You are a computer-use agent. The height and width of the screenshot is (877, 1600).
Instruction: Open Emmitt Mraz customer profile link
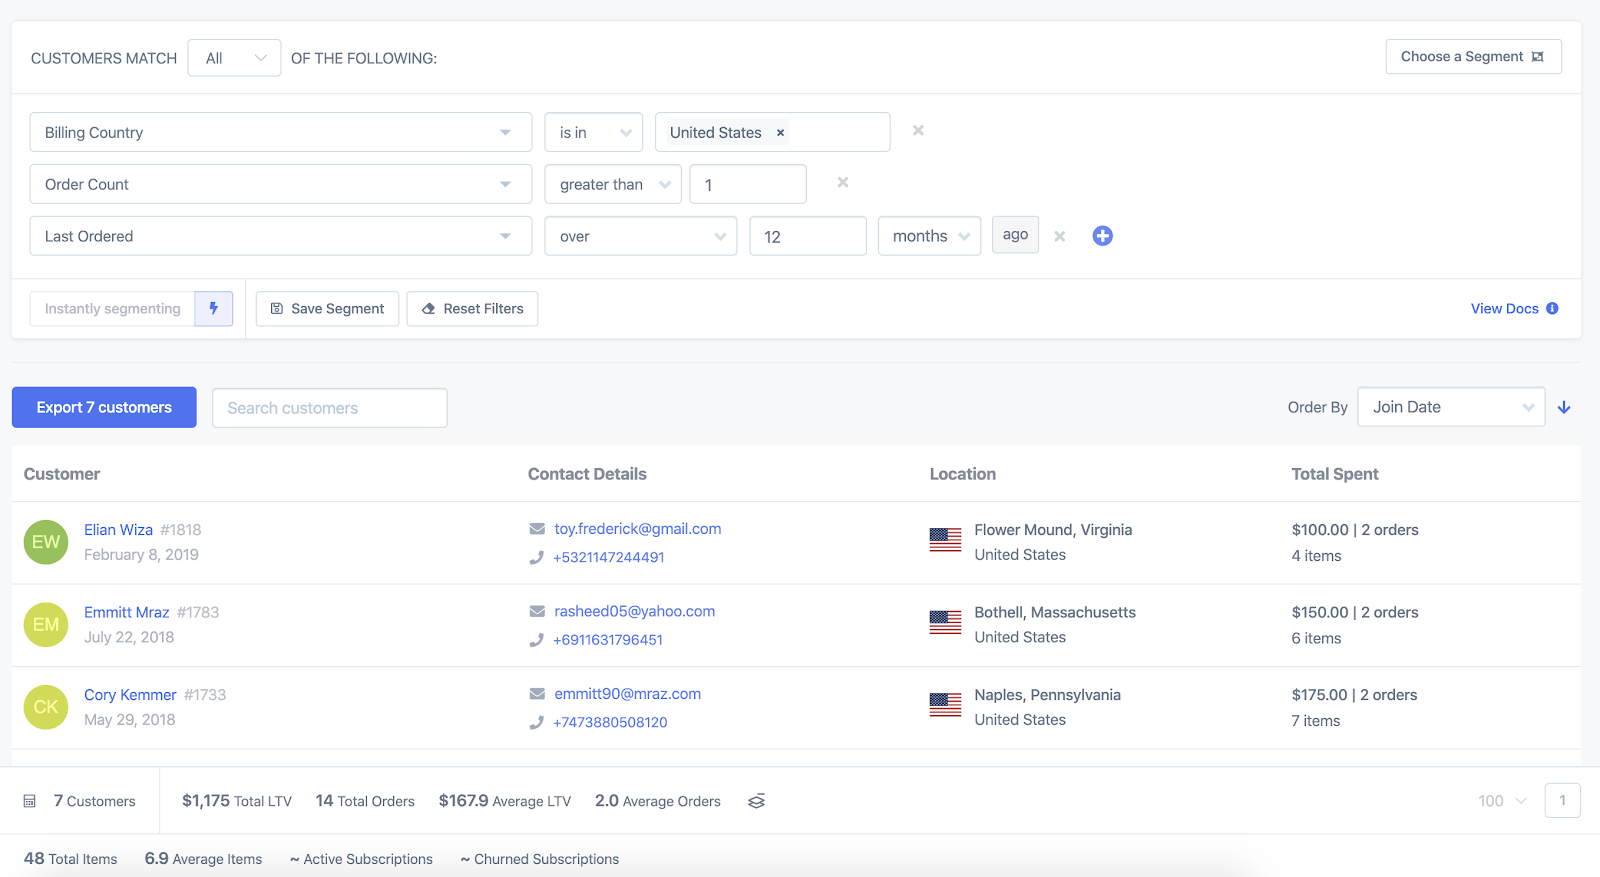click(126, 612)
